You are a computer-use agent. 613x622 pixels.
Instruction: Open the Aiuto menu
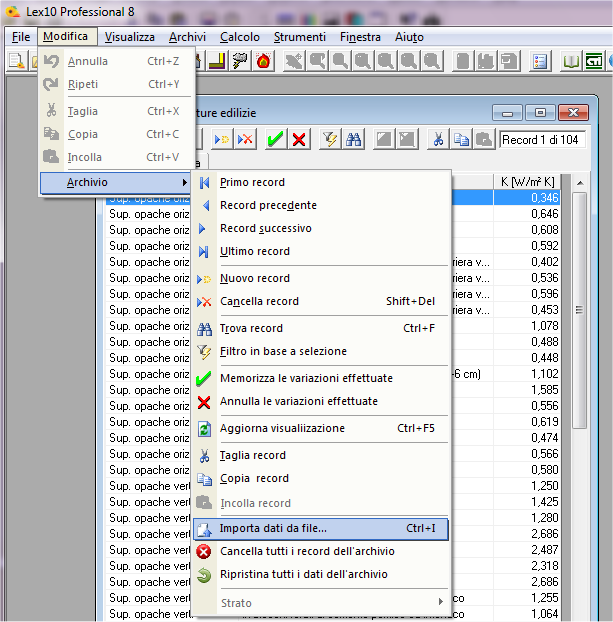pos(409,37)
